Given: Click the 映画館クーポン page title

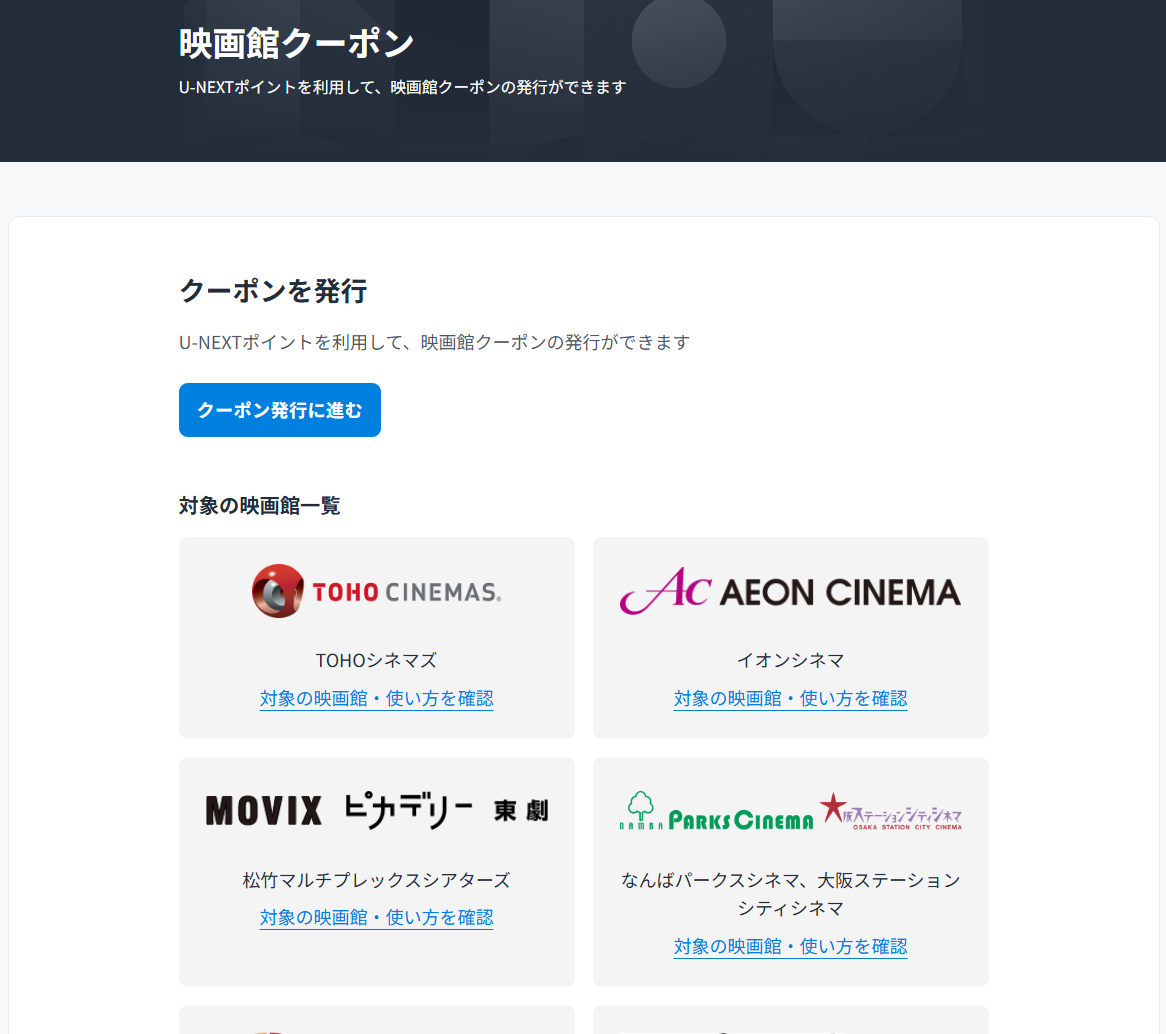Looking at the screenshot, I should click(295, 42).
